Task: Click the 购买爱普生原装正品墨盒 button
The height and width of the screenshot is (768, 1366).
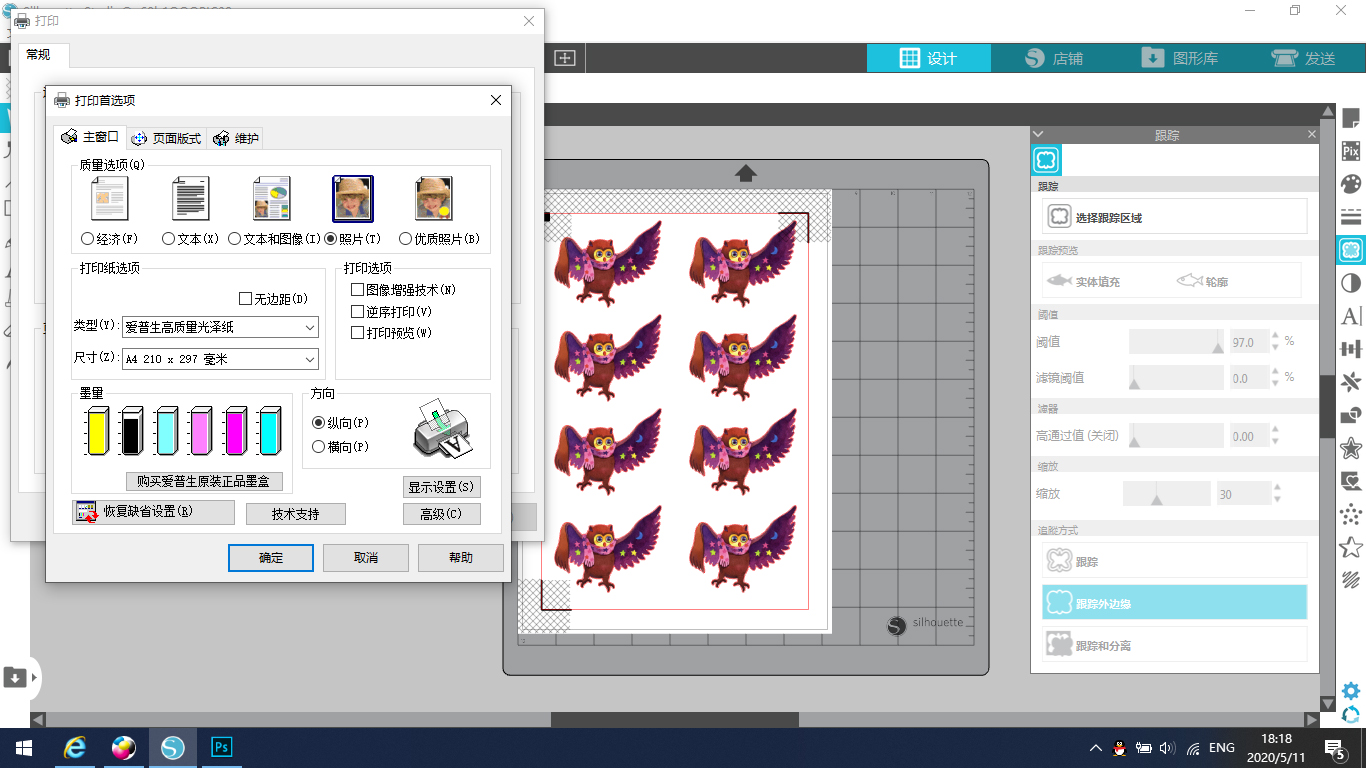Action: pos(204,481)
